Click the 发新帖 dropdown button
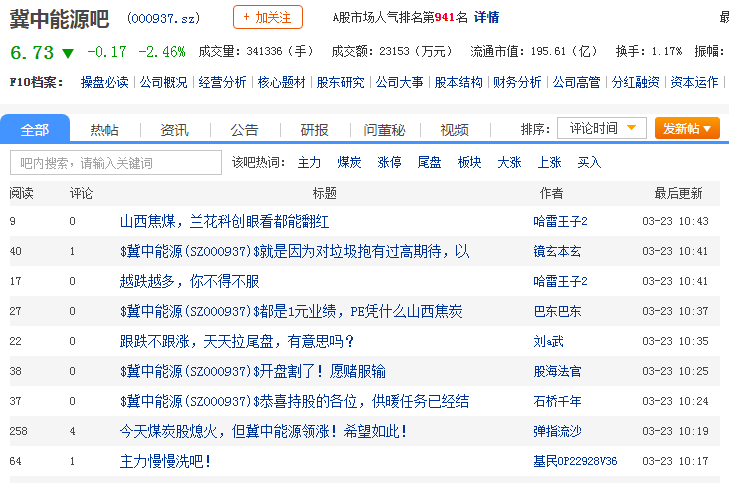 point(687,128)
